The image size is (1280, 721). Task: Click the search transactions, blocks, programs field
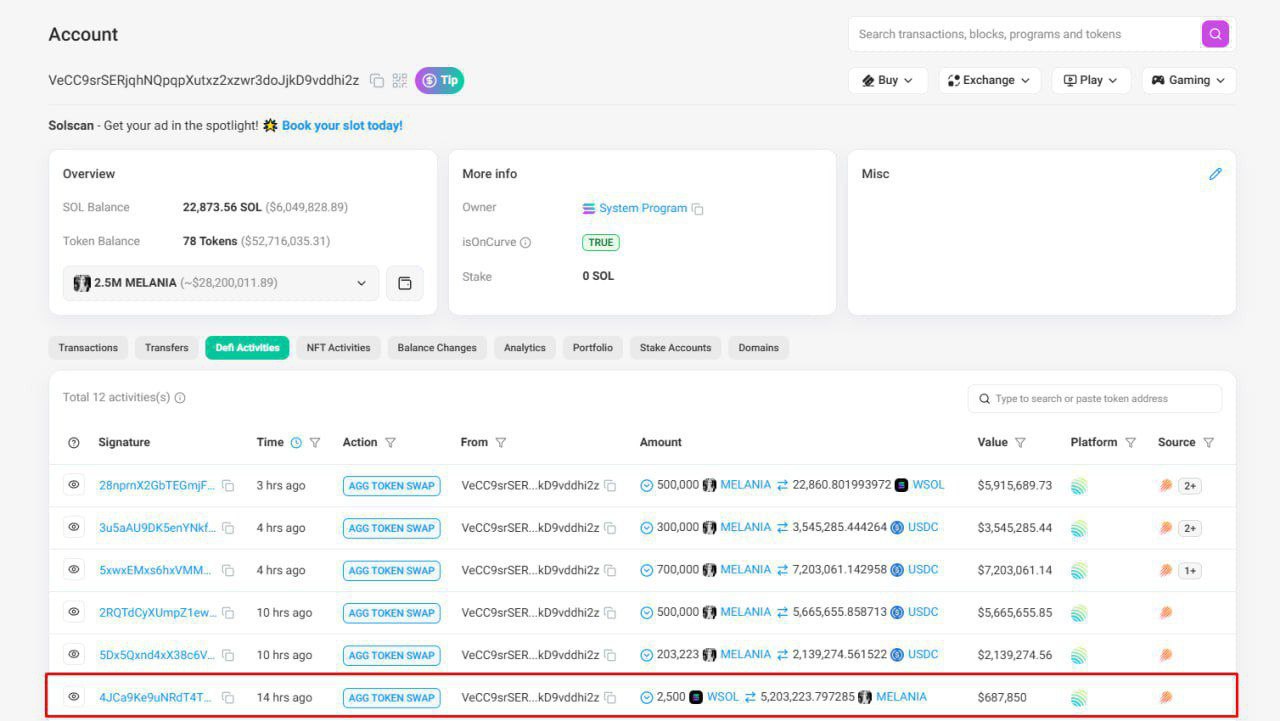1024,34
